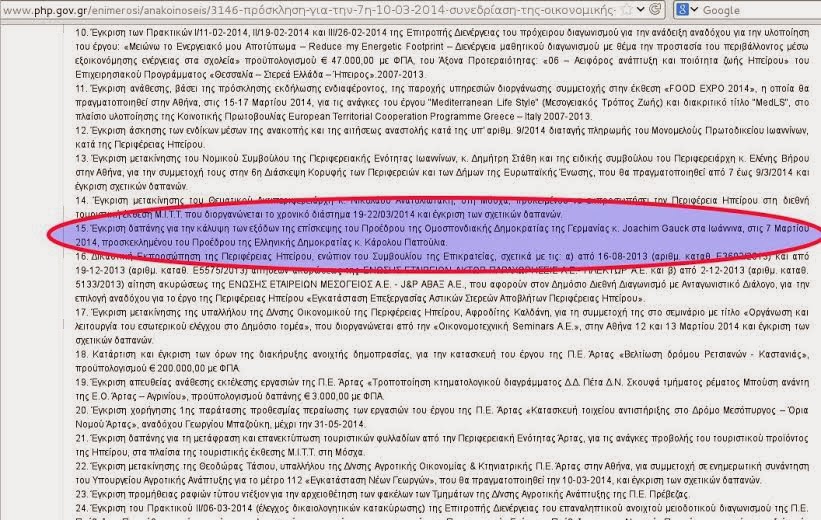The width and height of the screenshot is (821, 520).
Task: Click agenda item 22 about Θεοδώρας Τάσιου travel
Action: (x=442, y=473)
